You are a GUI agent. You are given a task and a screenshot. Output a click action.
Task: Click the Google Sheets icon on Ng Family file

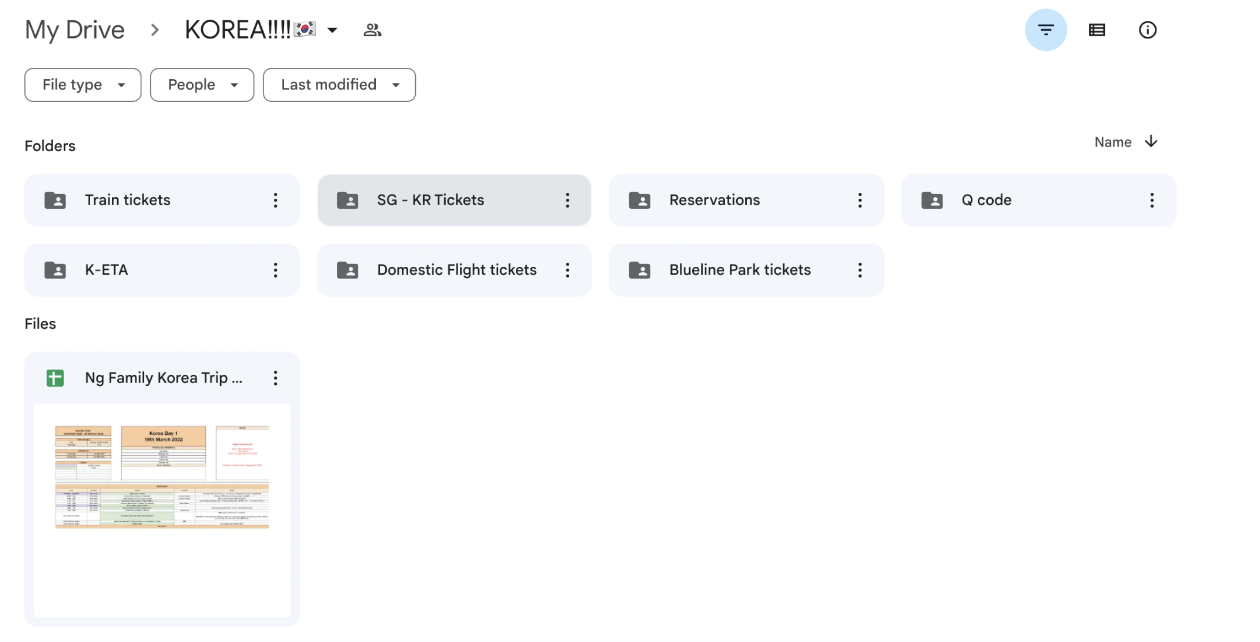click(56, 378)
